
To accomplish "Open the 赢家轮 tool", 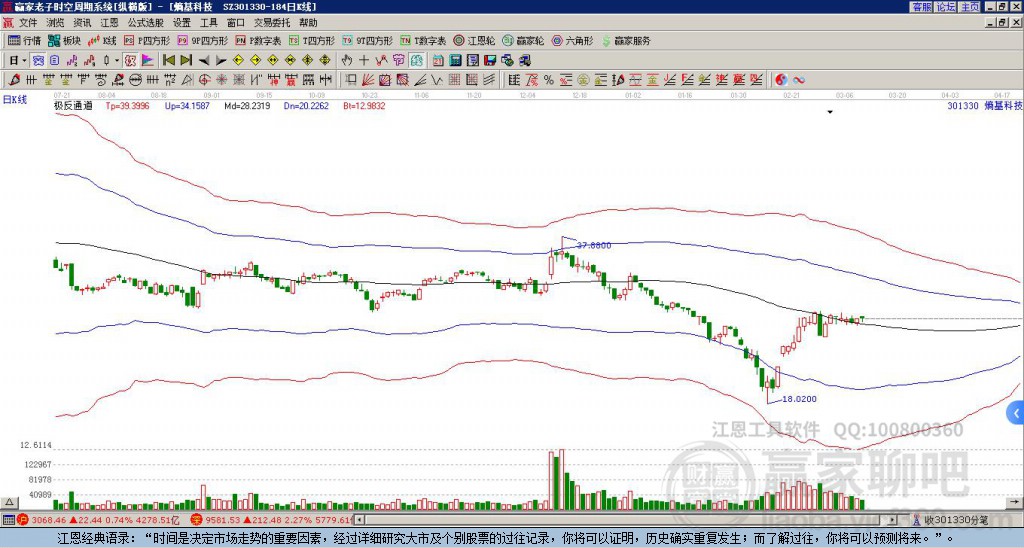I will point(523,40).
